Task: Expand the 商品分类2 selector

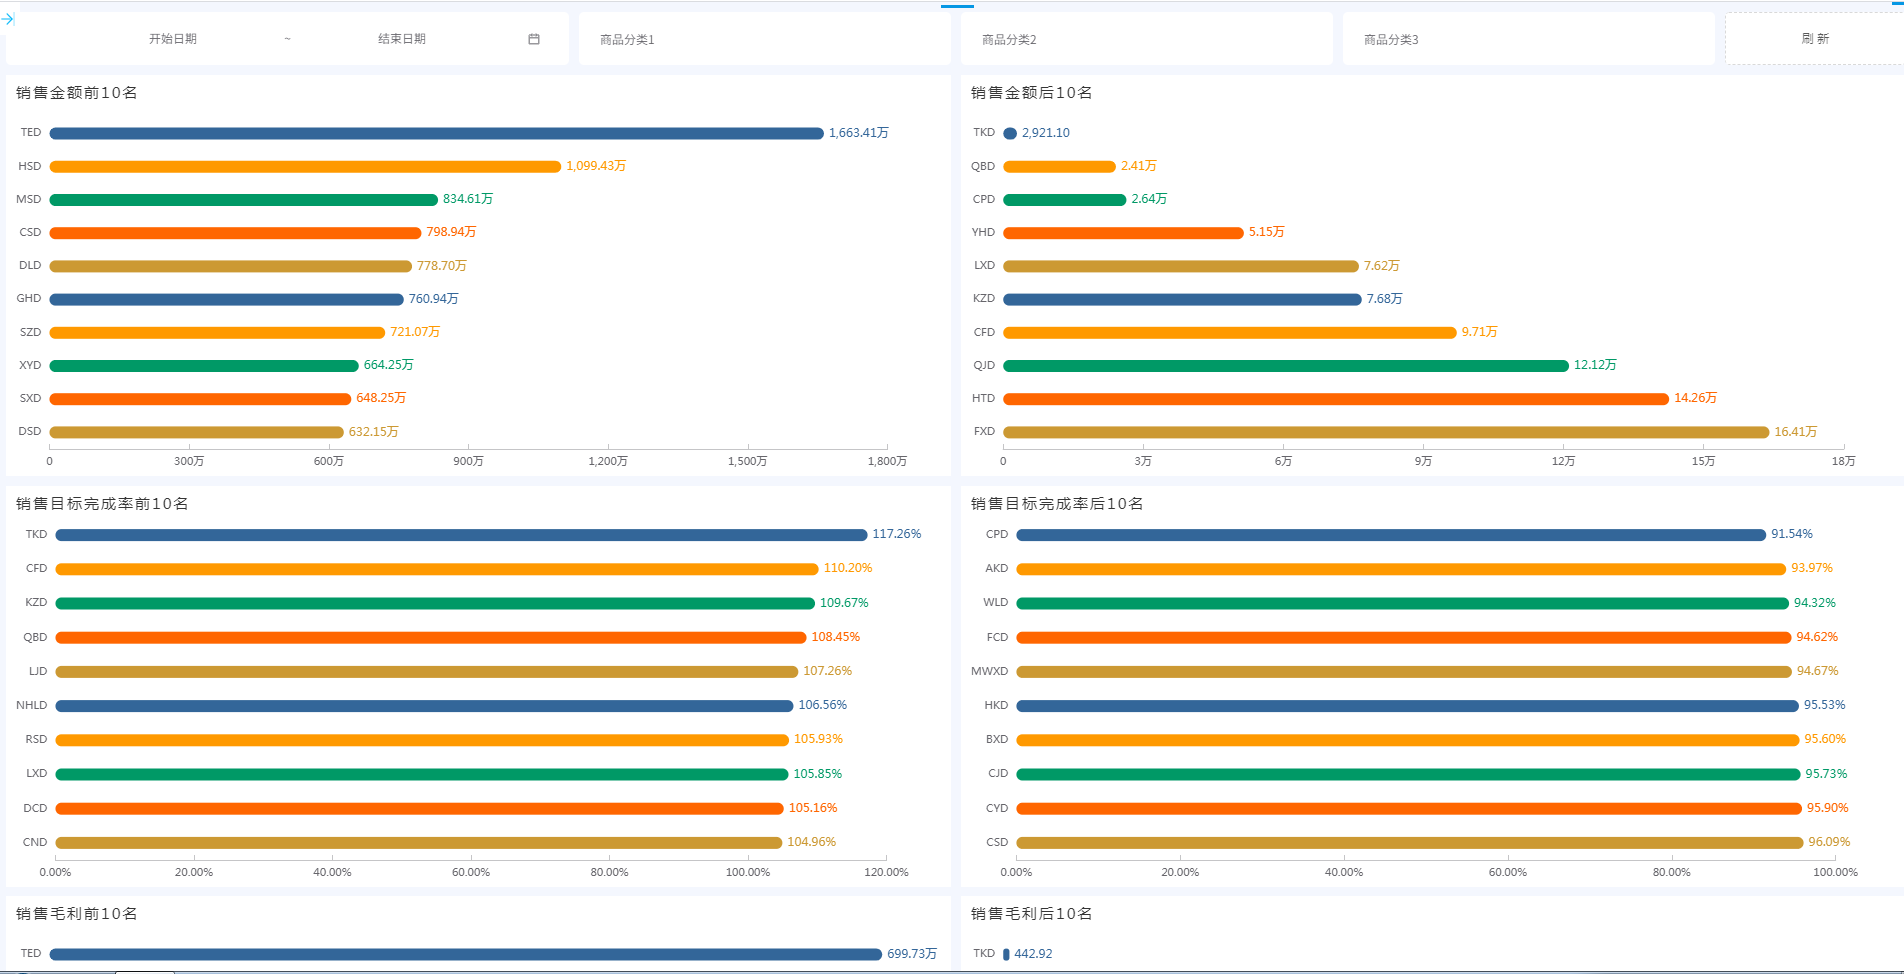Action: tap(1146, 40)
